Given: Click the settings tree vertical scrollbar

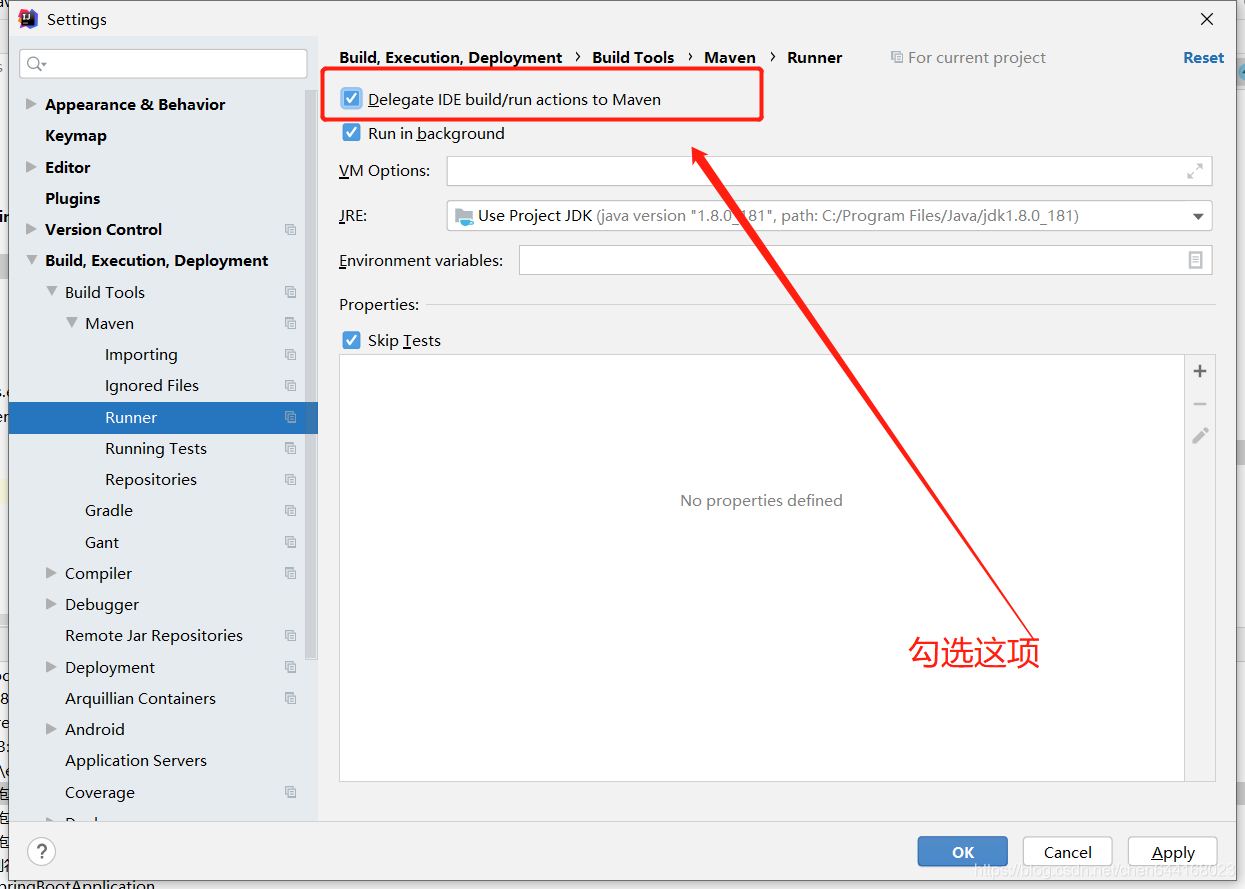Looking at the screenshot, I should pyautogui.click(x=311, y=375).
